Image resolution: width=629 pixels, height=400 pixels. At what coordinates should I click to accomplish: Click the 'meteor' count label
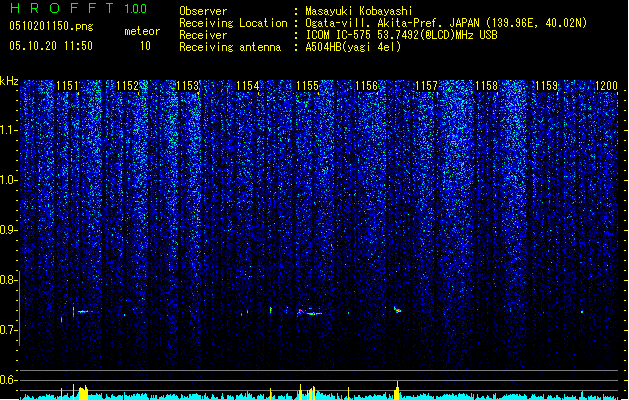[x=142, y=31]
